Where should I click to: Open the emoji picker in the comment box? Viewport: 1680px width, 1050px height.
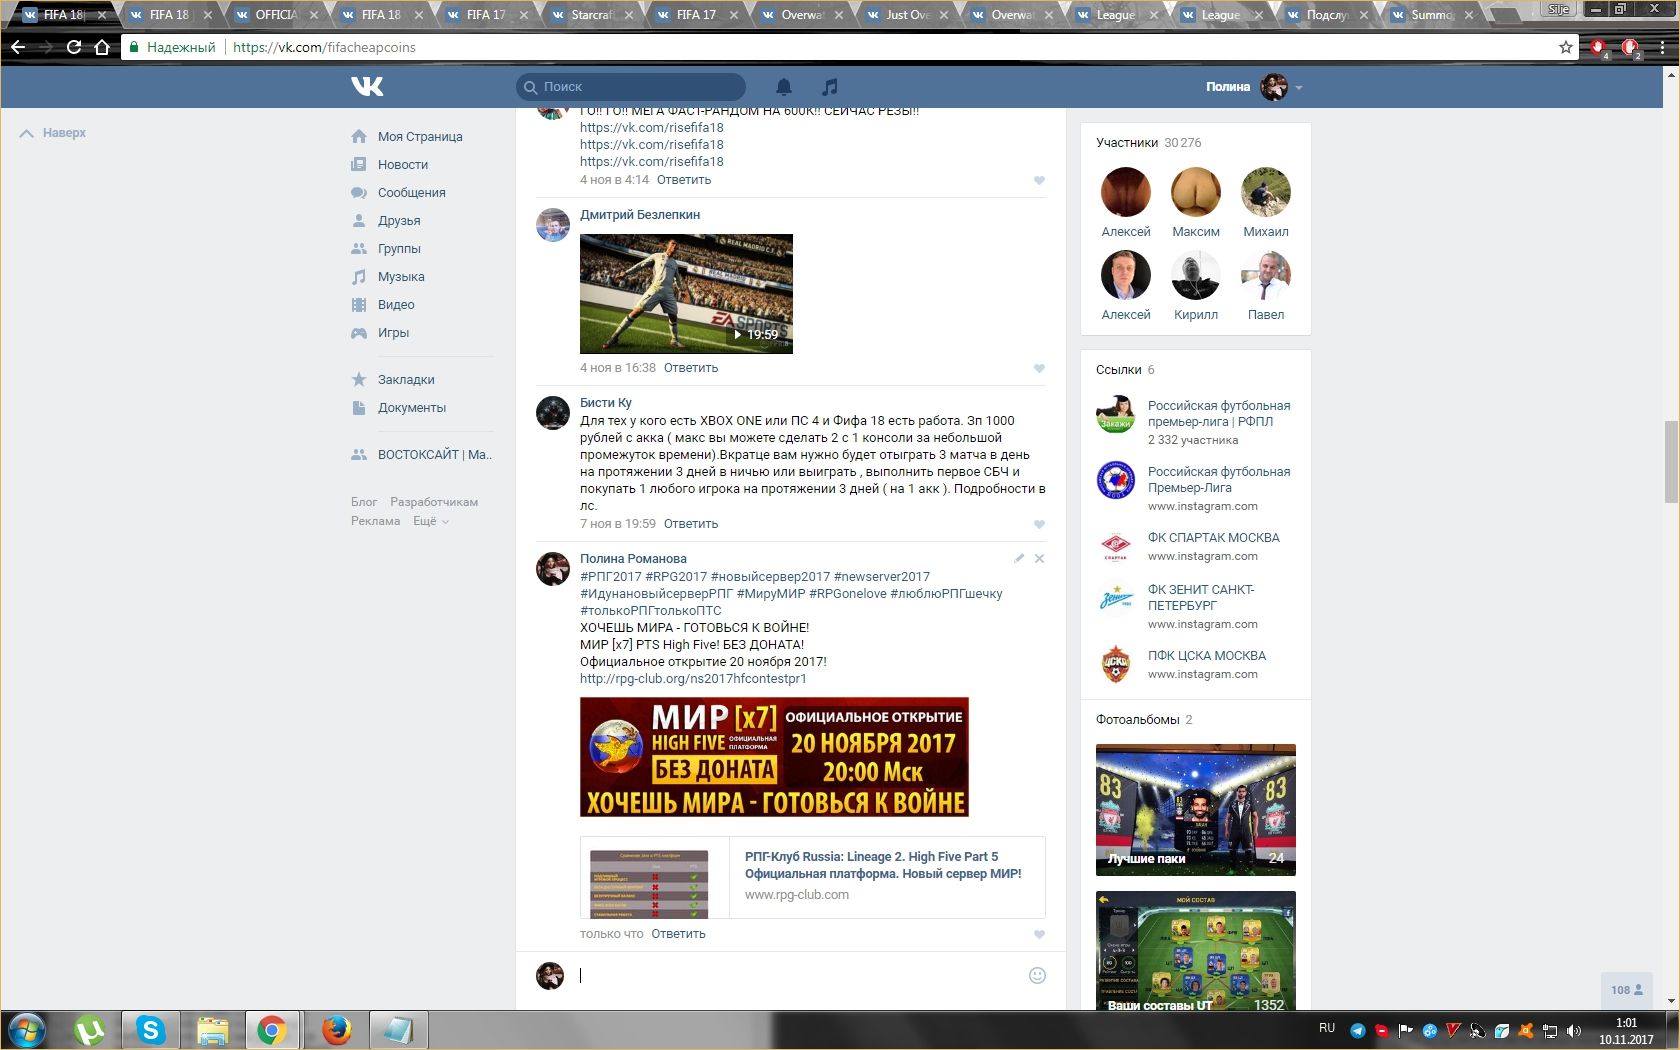(1037, 975)
